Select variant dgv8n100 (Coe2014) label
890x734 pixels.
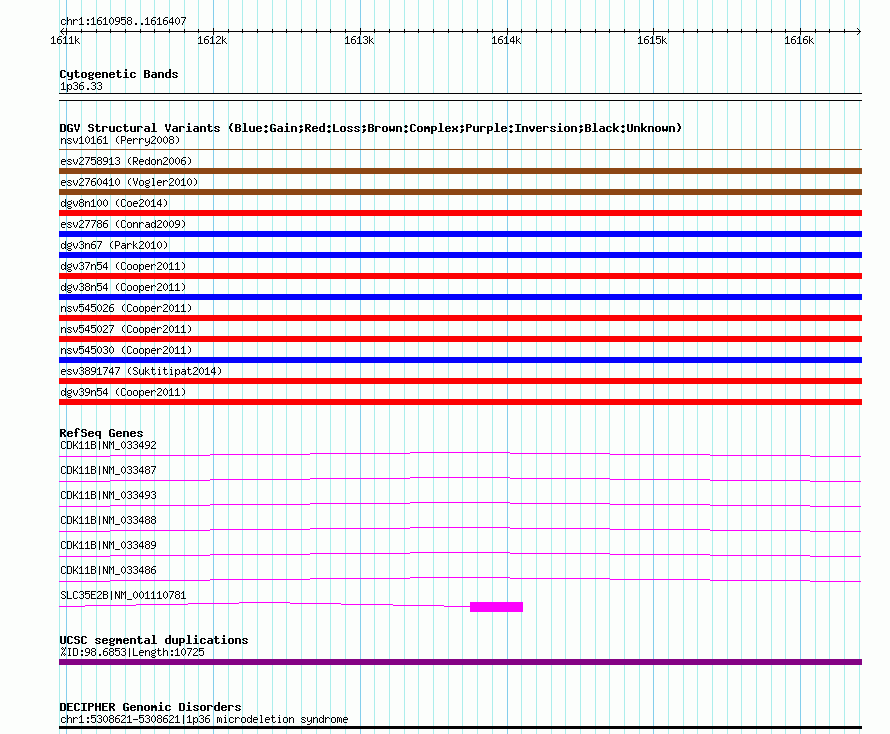click(114, 203)
